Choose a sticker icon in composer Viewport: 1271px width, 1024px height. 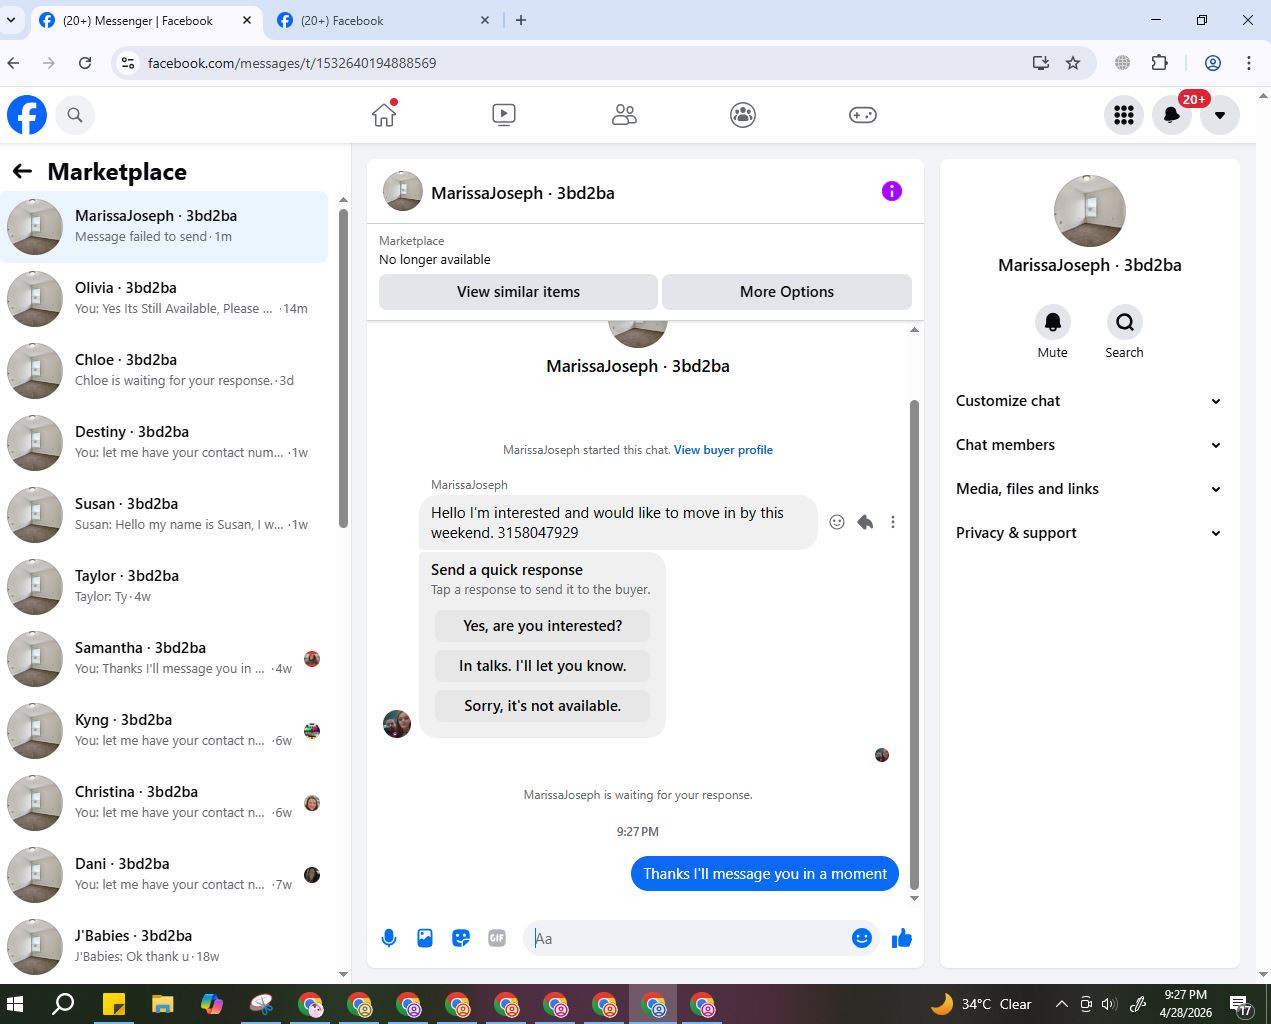point(461,938)
